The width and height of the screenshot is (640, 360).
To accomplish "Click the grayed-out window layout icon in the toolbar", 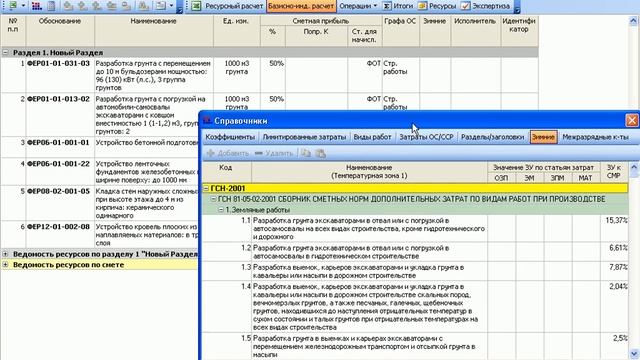I will [x=161, y=6].
